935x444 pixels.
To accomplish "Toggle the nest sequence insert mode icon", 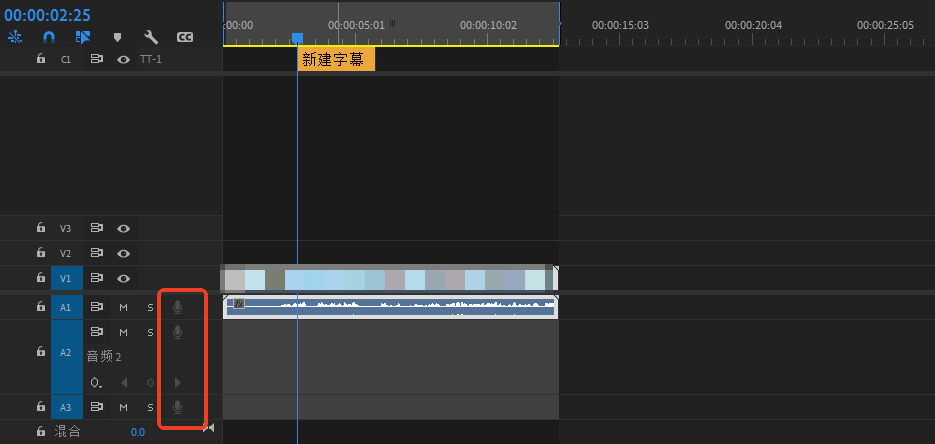I will pos(16,37).
